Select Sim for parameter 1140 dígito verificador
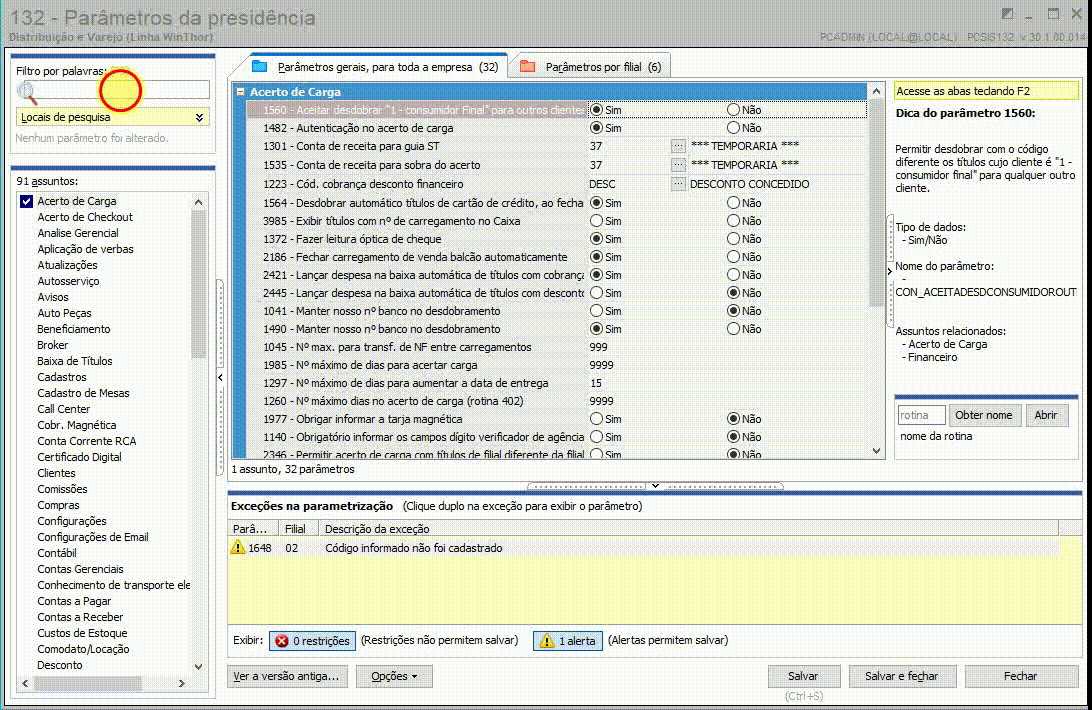This screenshot has width=1092, height=710. point(596,437)
